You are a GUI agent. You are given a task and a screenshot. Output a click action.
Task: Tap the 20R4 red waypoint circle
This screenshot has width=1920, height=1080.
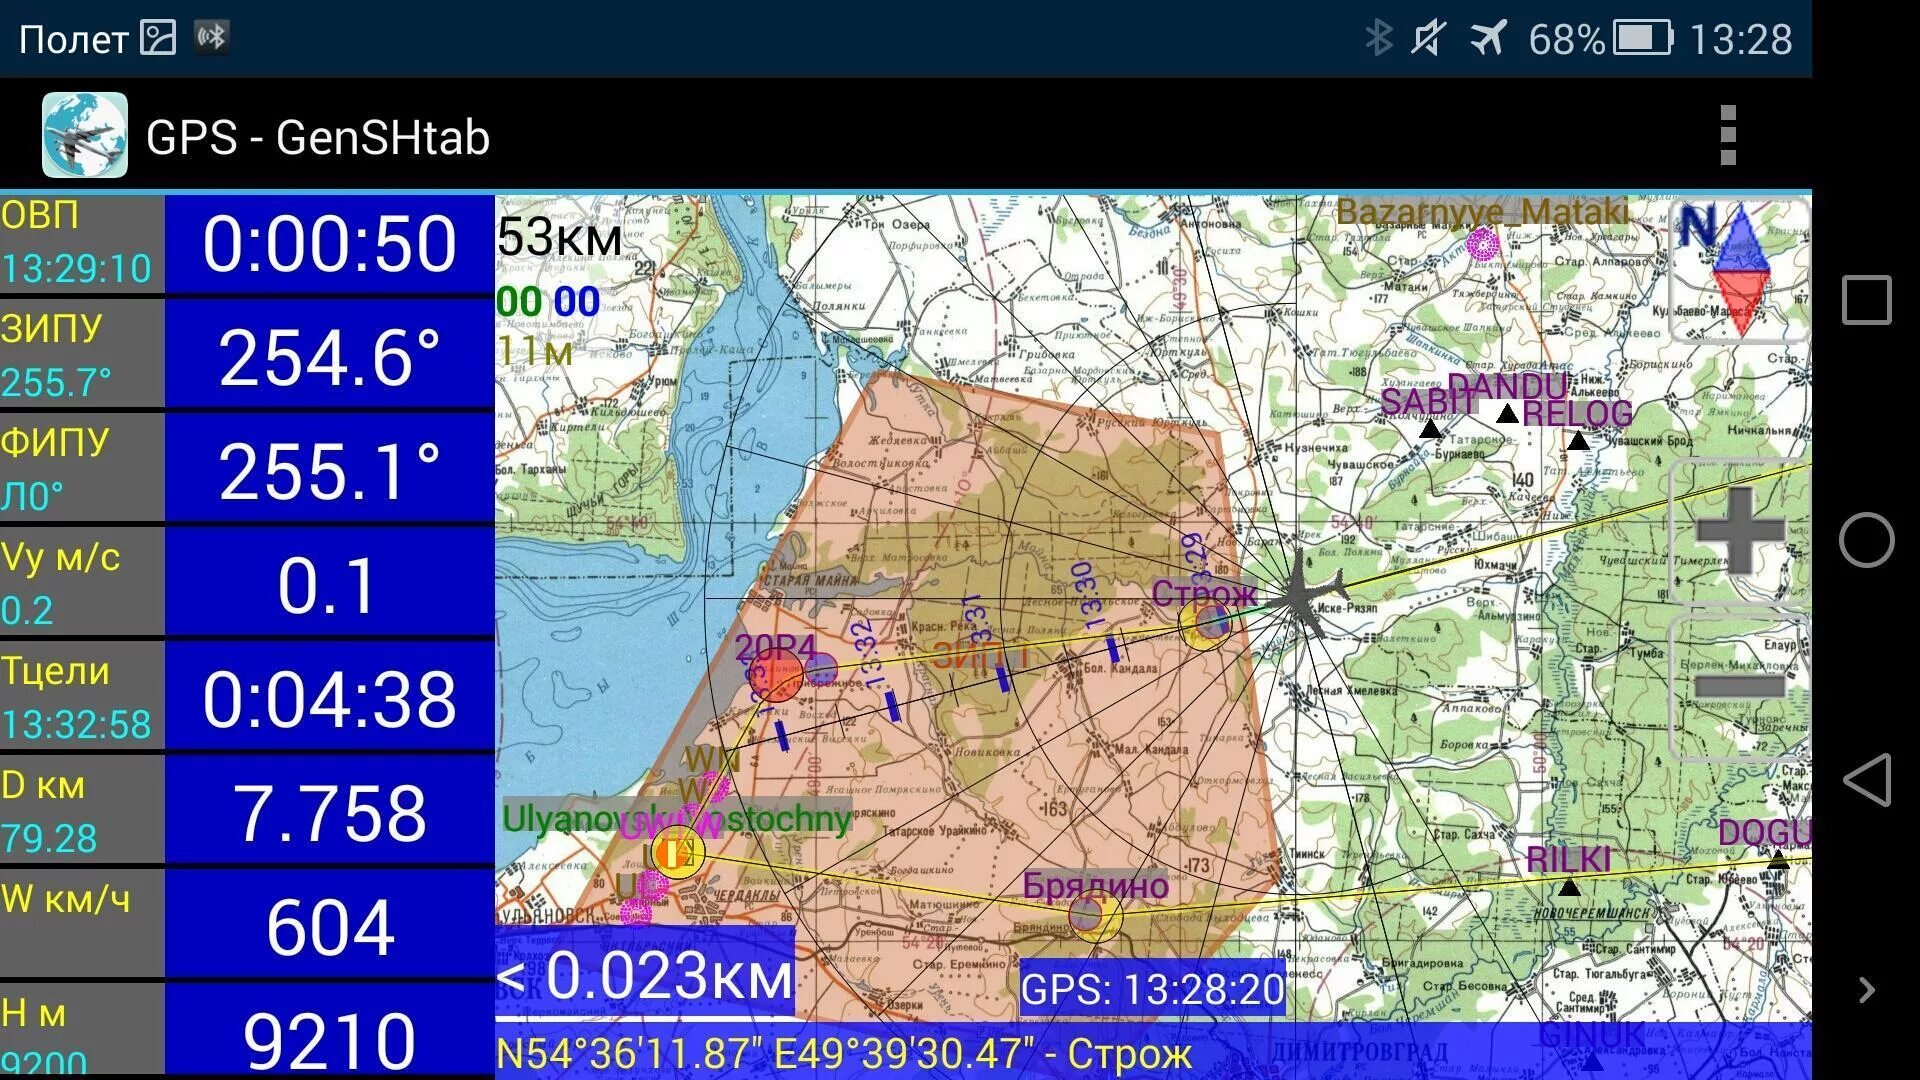tap(778, 677)
